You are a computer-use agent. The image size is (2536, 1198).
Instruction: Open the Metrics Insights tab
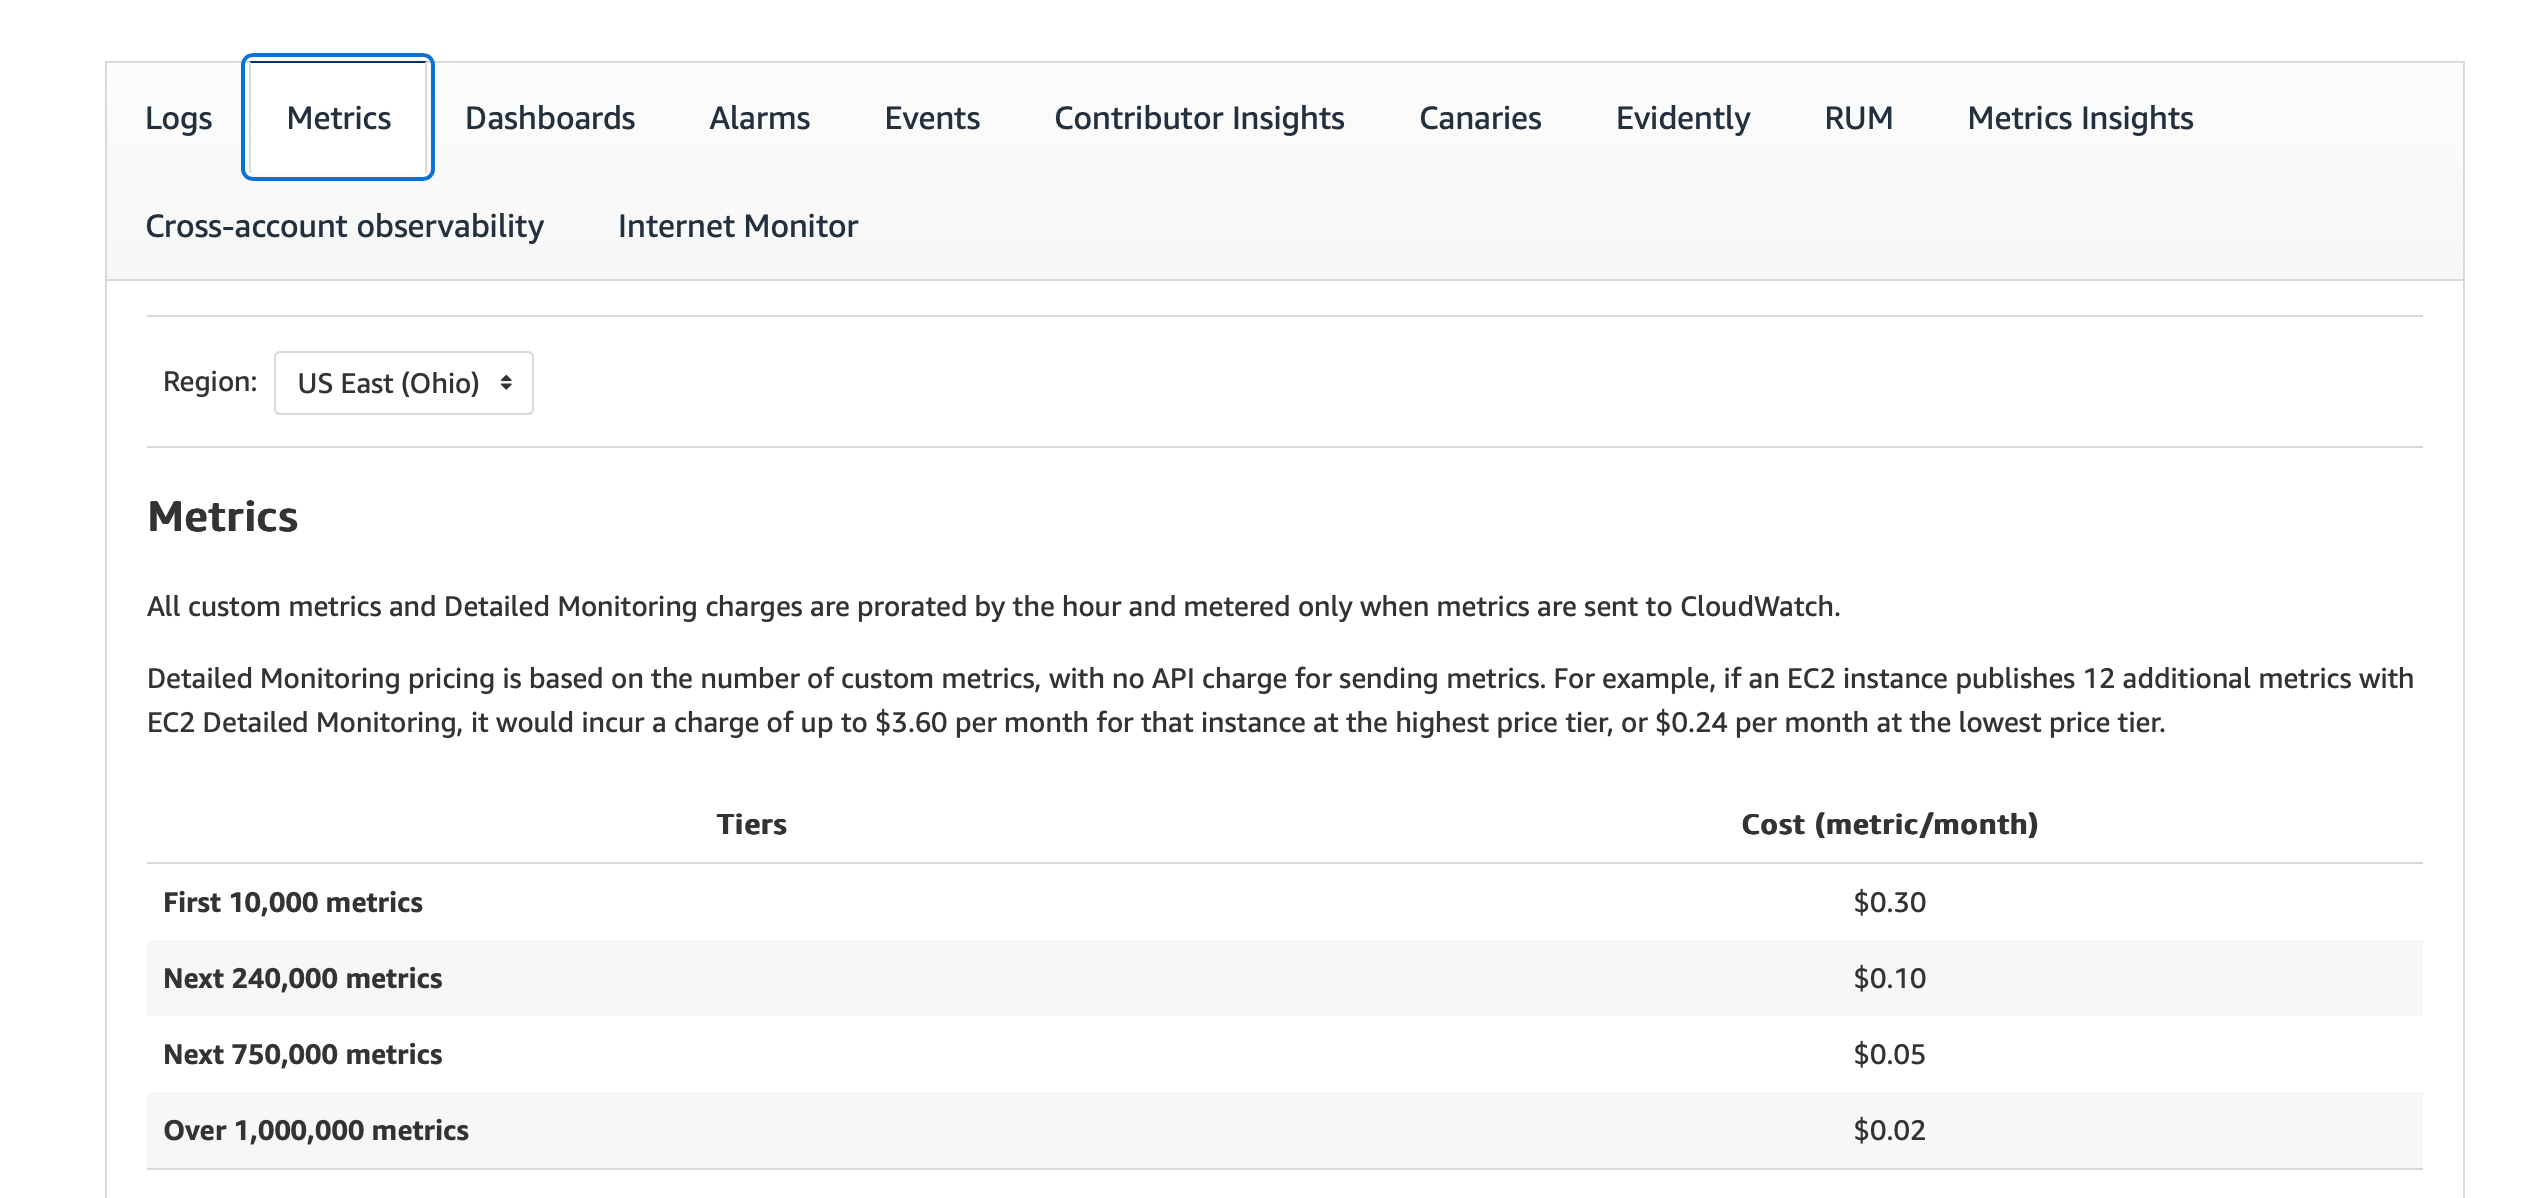[2080, 118]
